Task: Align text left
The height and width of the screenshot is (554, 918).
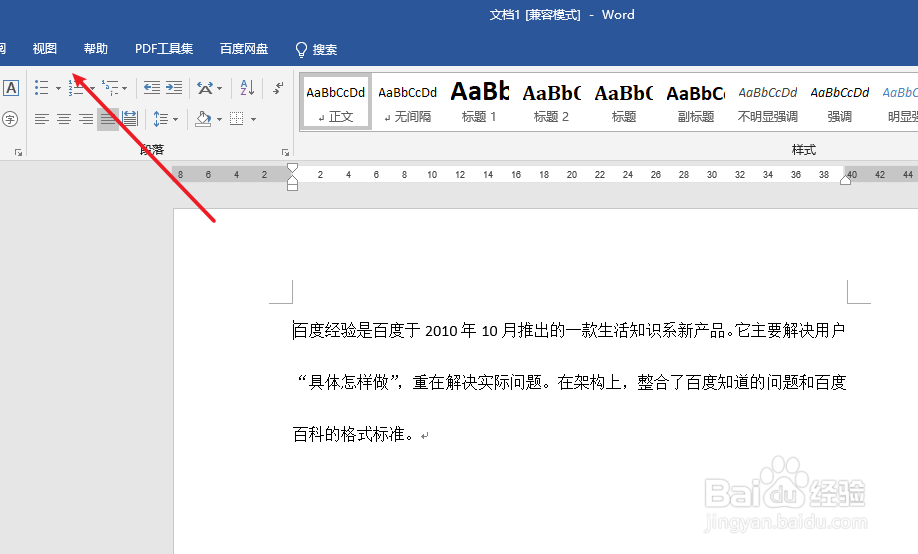Action: [x=42, y=119]
